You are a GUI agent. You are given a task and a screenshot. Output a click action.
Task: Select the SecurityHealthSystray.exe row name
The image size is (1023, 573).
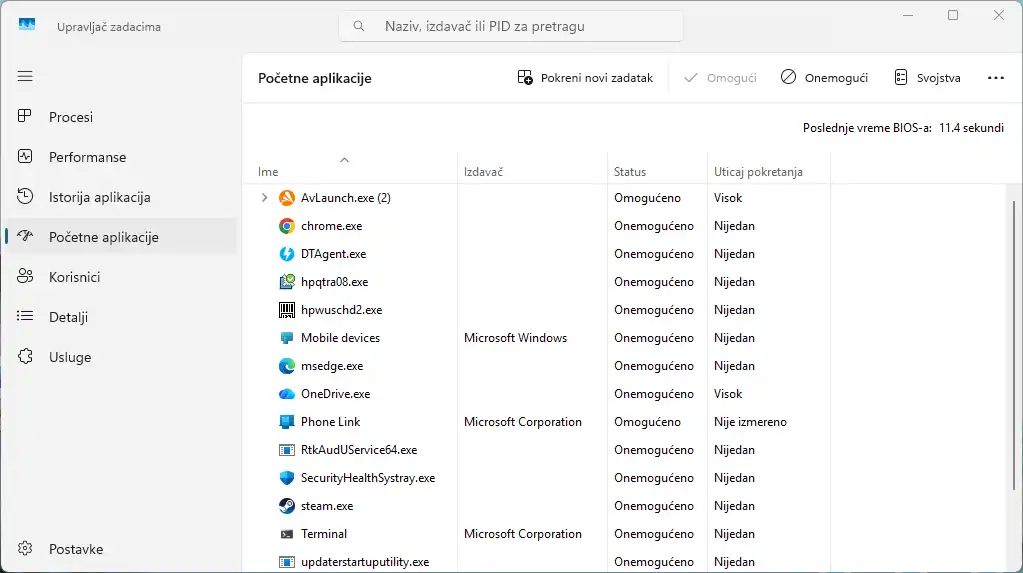[x=368, y=478]
